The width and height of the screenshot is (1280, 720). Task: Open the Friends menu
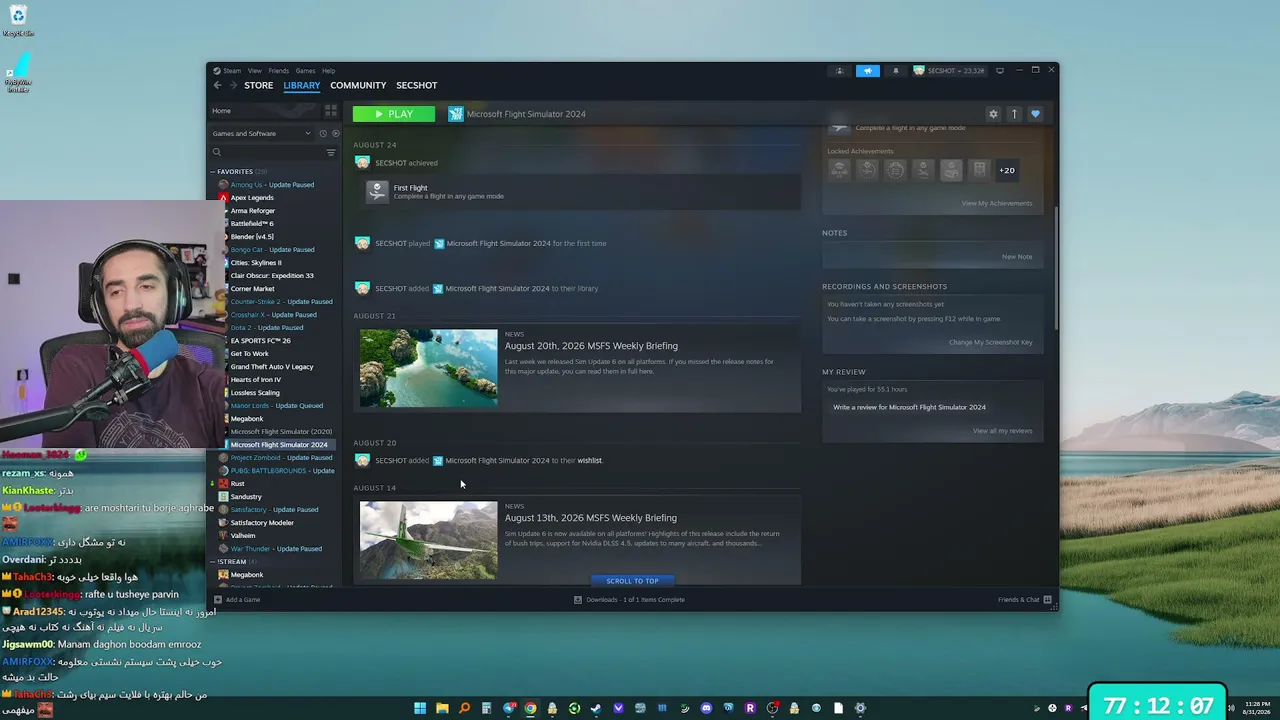click(x=278, y=71)
